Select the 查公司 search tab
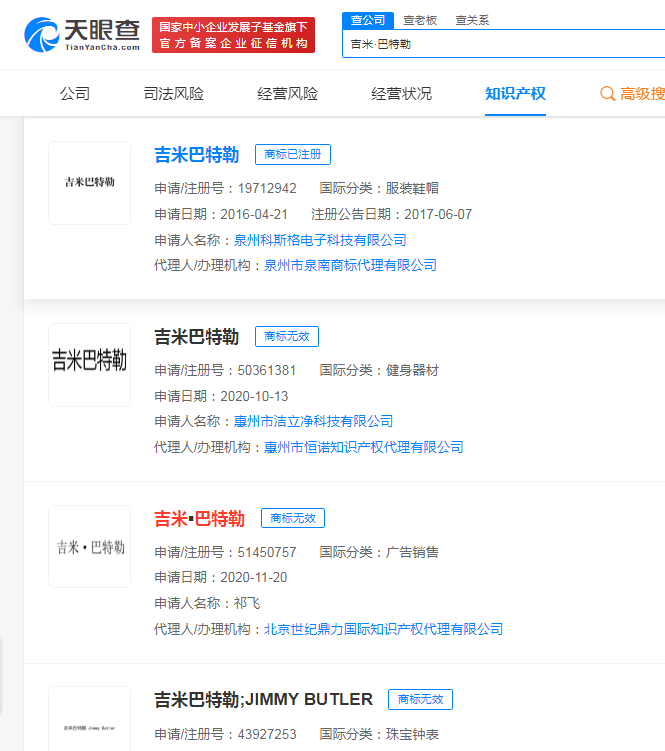The width and height of the screenshot is (665, 751). point(367,20)
